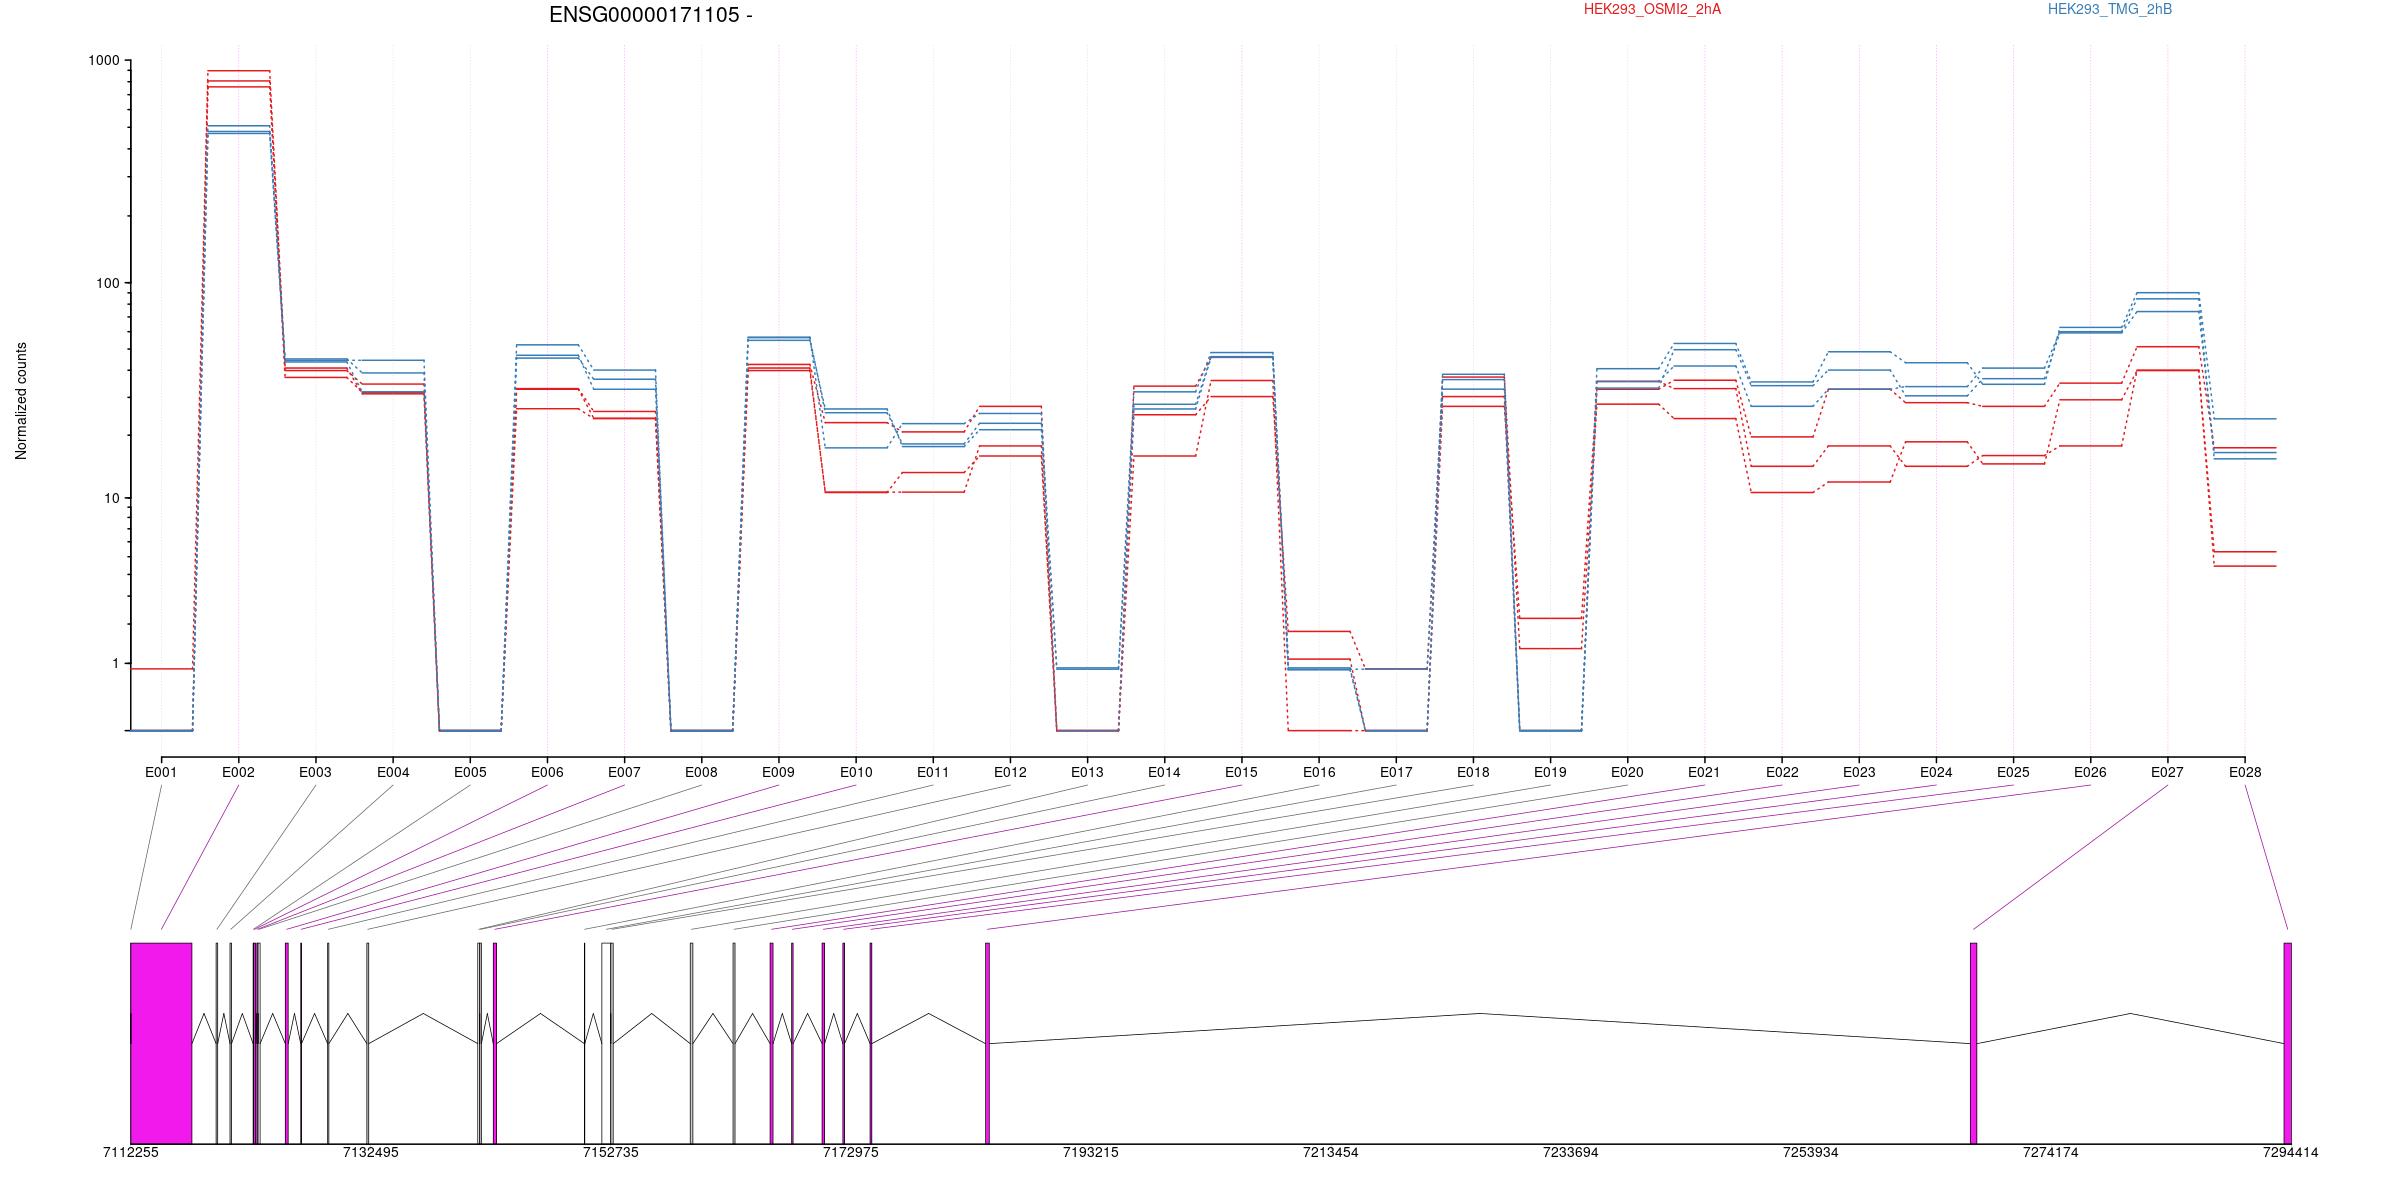The height and width of the screenshot is (1200, 2400).
Task: Click exon label E028
Action: pyautogui.click(x=2245, y=772)
